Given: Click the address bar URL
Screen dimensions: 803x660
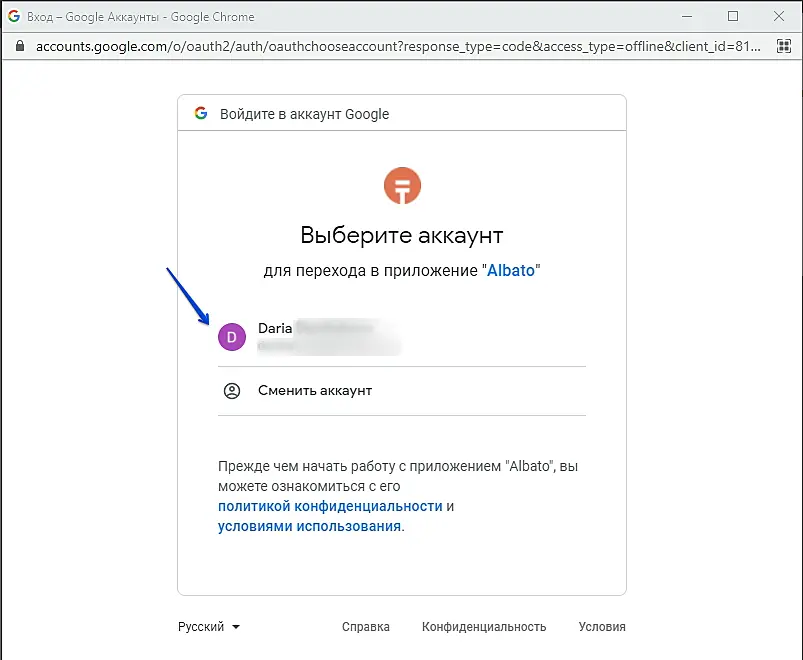Looking at the screenshot, I should point(398,47).
